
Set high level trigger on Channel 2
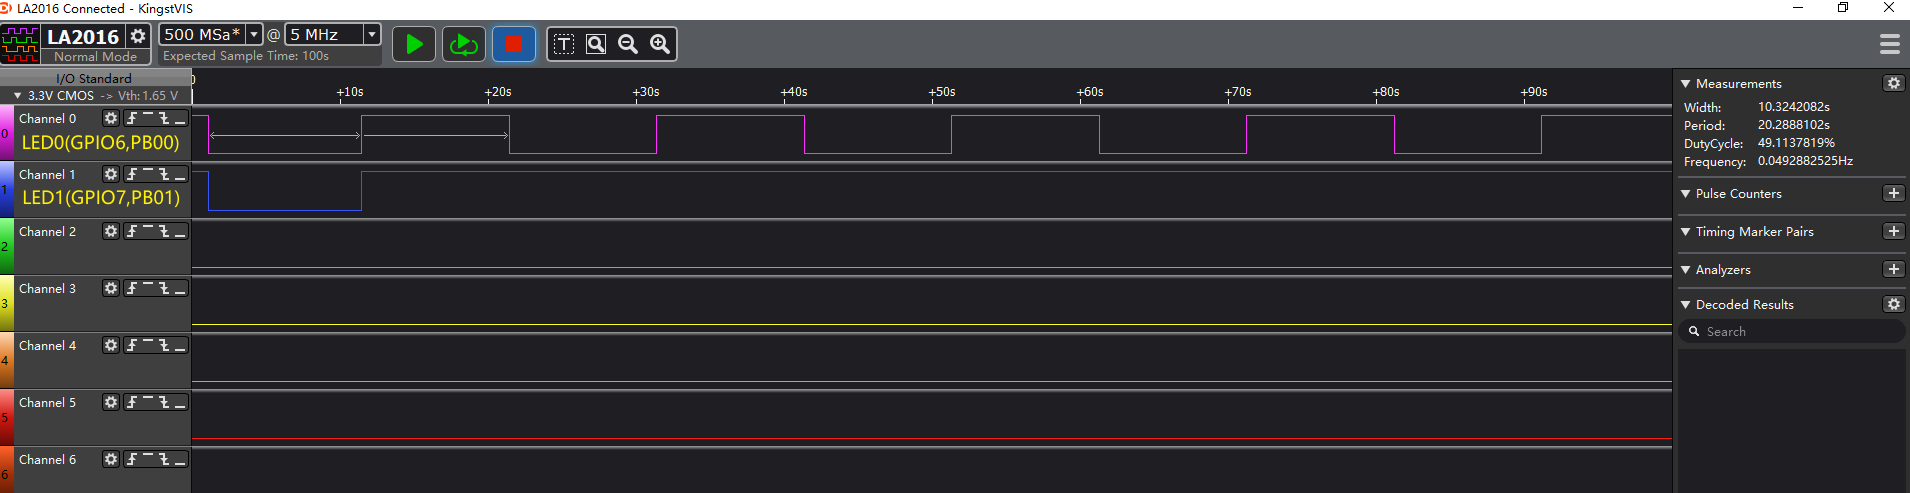148,231
